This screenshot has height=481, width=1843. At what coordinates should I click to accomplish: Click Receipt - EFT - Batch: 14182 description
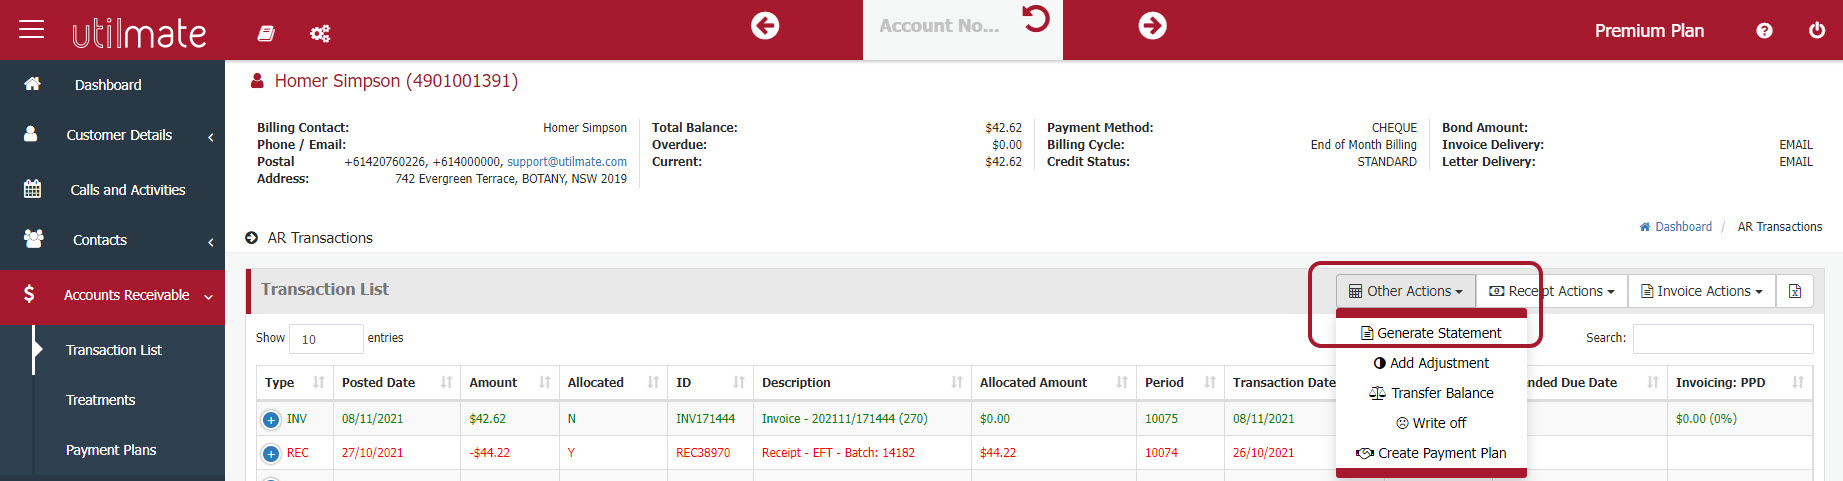pos(839,453)
